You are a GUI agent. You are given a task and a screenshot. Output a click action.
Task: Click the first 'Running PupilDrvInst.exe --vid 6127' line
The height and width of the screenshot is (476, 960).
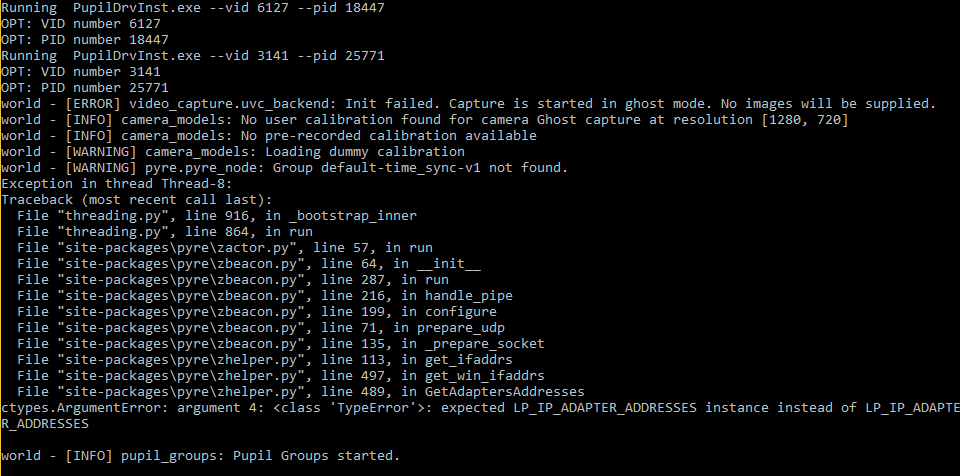[x=193, y=8]
